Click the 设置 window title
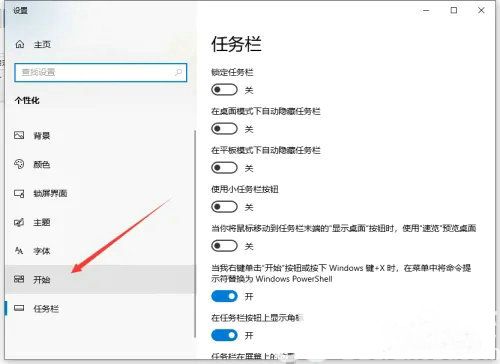The height and width of the screenshot is (364, 500). coord(20,10)
